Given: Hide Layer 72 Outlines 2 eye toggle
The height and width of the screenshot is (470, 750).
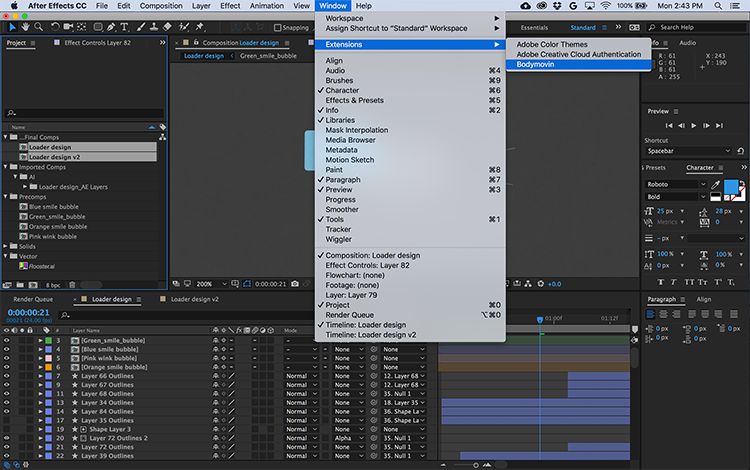Looking at the screenshot, I should point(7,438).
